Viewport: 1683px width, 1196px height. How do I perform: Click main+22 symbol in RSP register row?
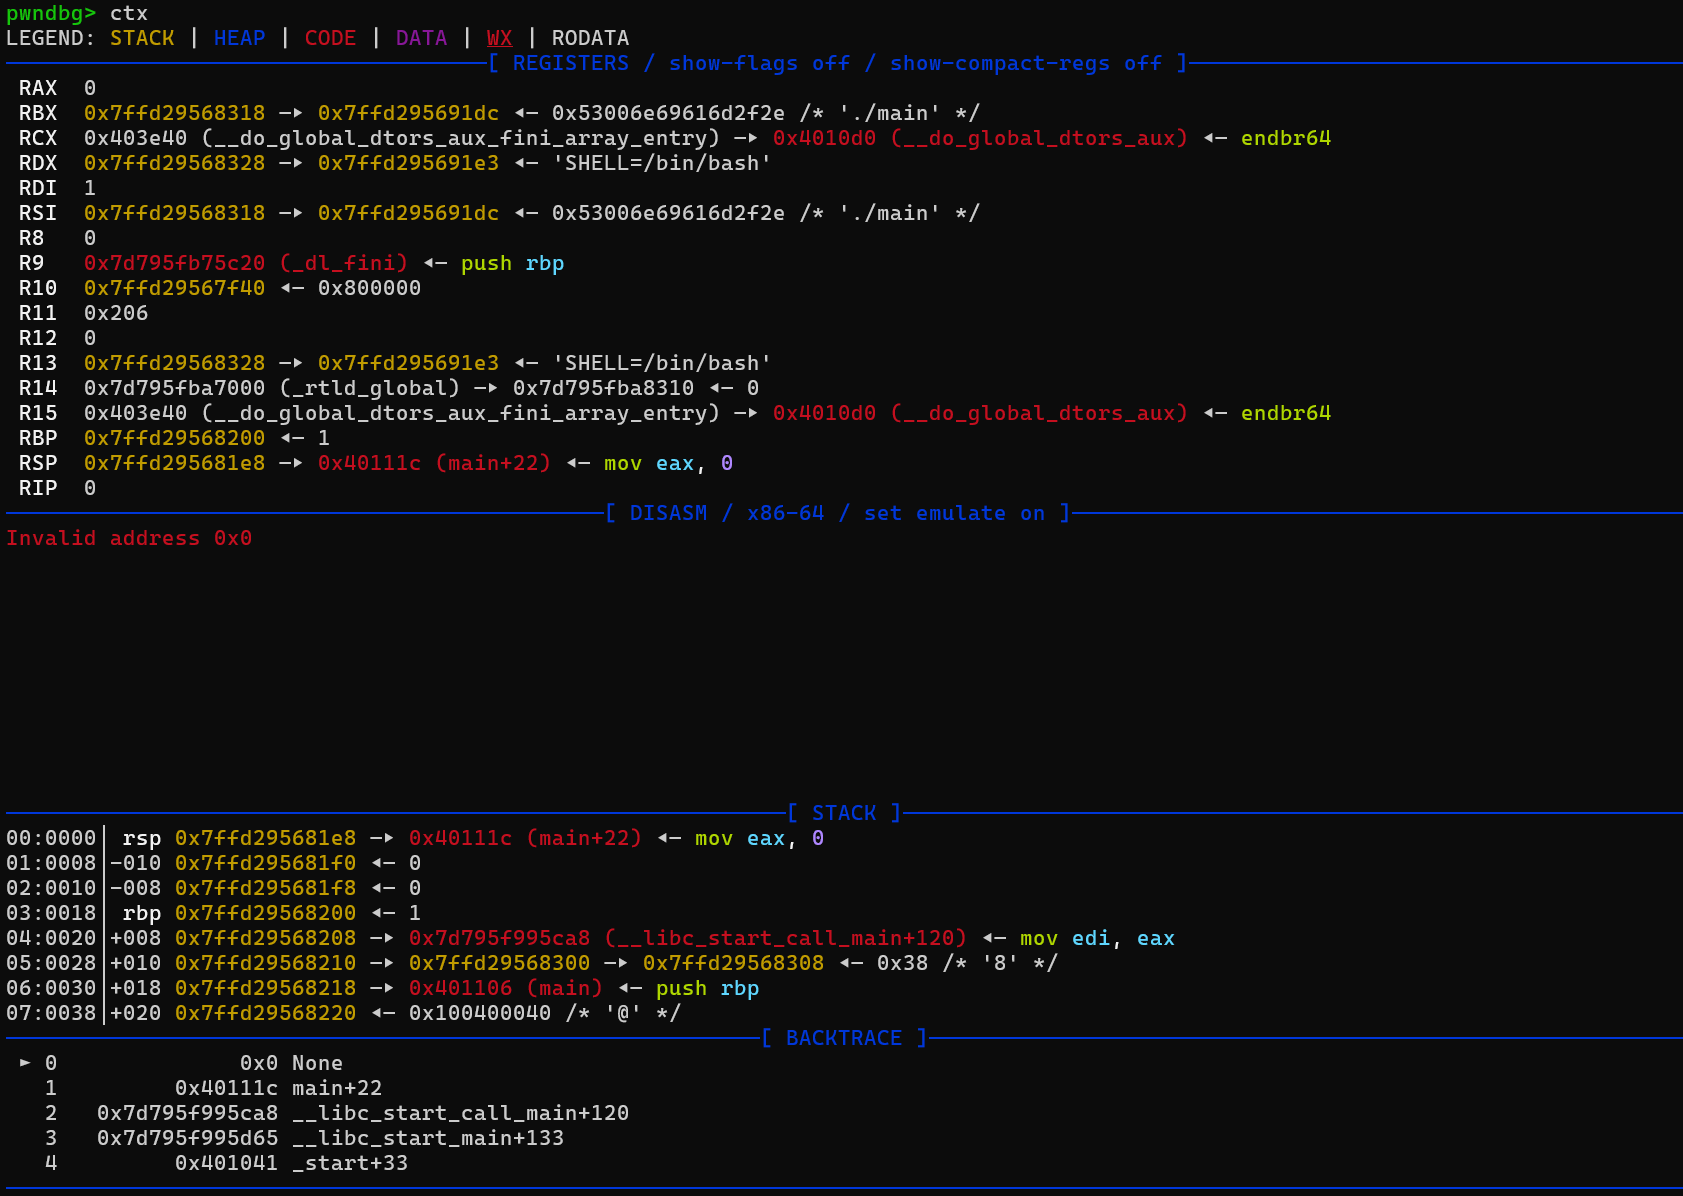tap(493, 463)
